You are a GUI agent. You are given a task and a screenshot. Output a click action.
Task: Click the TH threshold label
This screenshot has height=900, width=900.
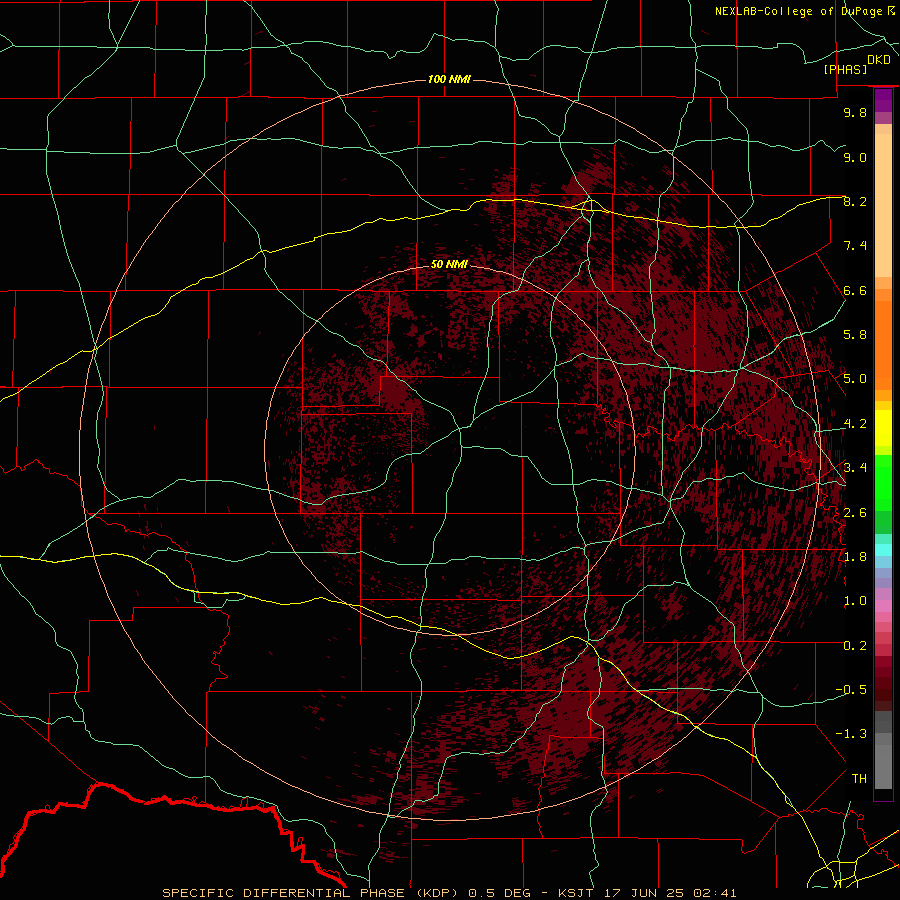[859, 779]
